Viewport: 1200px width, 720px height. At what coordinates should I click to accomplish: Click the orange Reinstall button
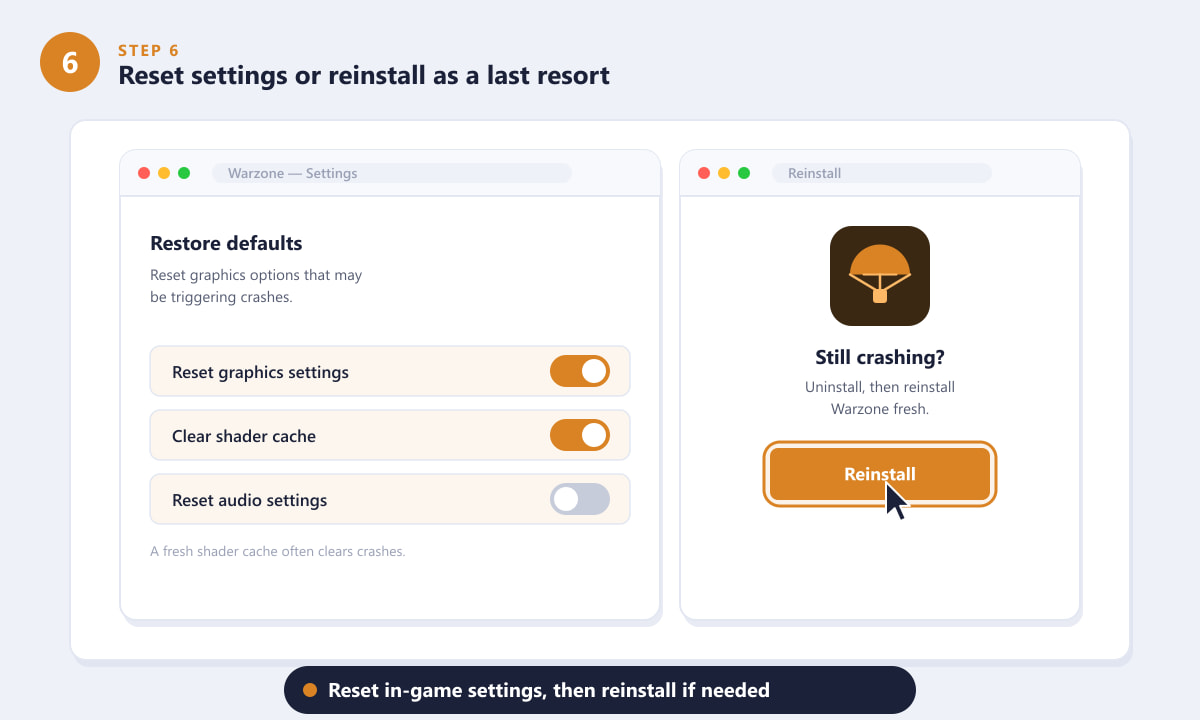click(x=880, y=474)
